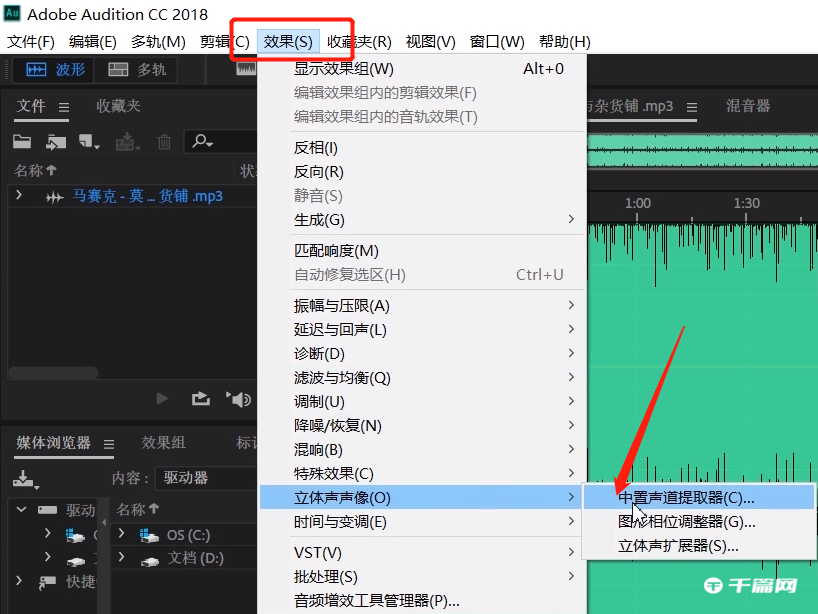This screenshot has width=818, height=614.
Task: Click the open folder icon in Files panel
Action: pos(22,142)
